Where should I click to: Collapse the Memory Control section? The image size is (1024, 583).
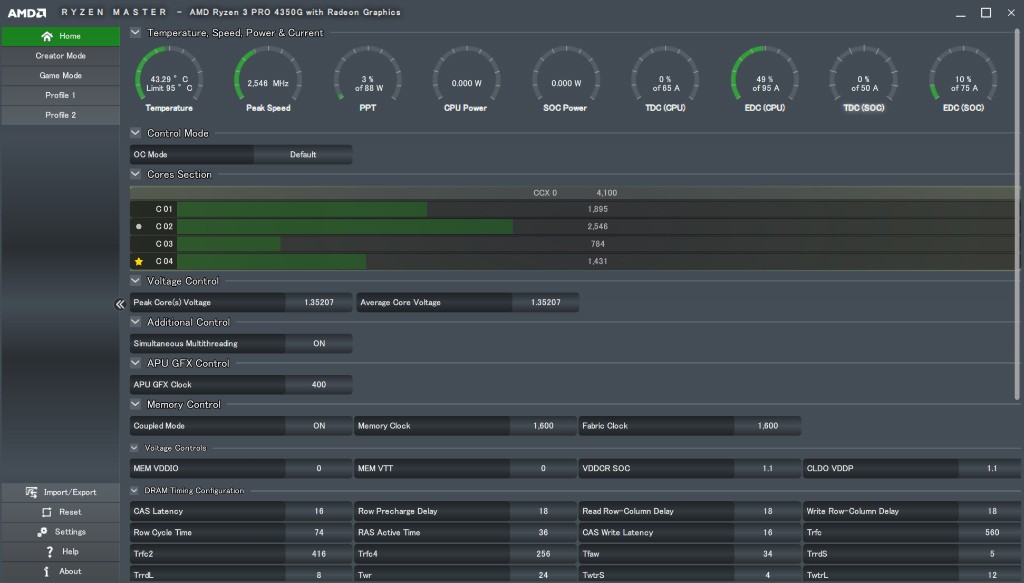click(x=136, y=404)
